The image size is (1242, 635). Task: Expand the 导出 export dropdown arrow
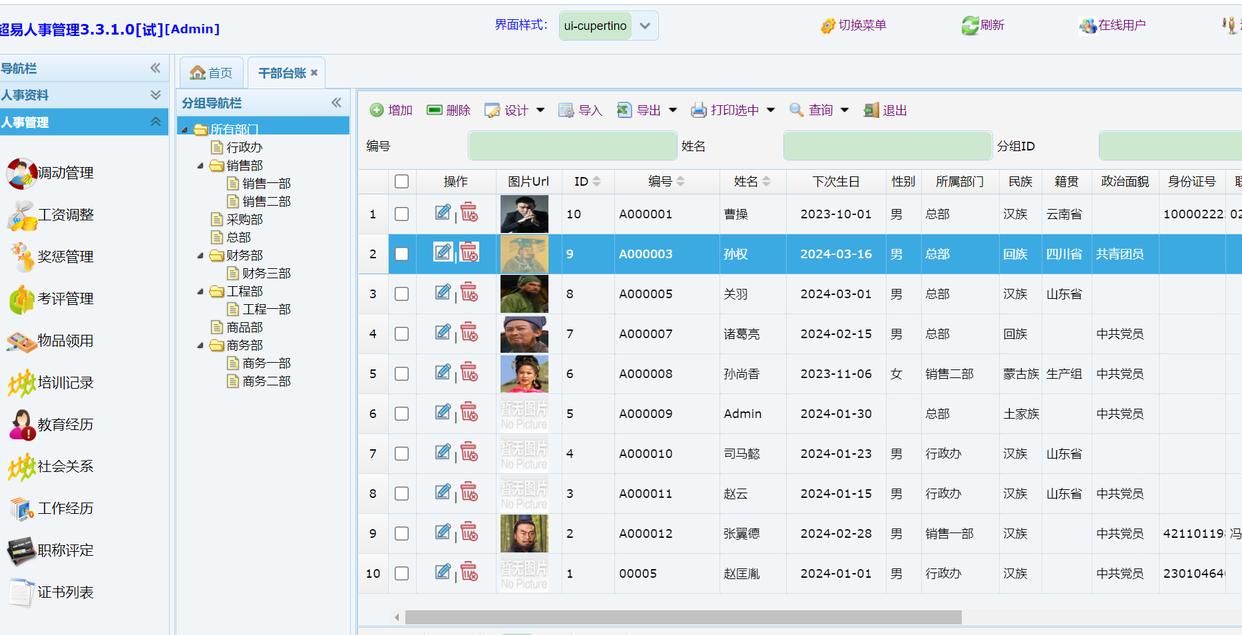coord(673,110)
